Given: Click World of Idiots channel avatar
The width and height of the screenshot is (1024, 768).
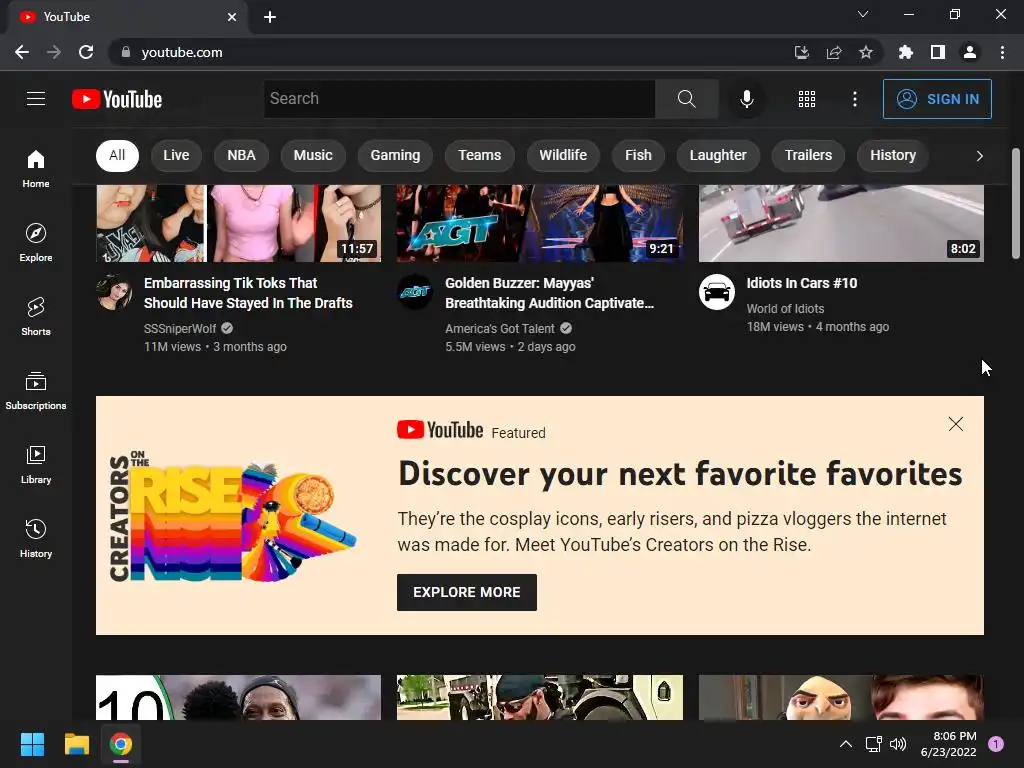Looking at the screenshot, I should click(x=716, y=292).
